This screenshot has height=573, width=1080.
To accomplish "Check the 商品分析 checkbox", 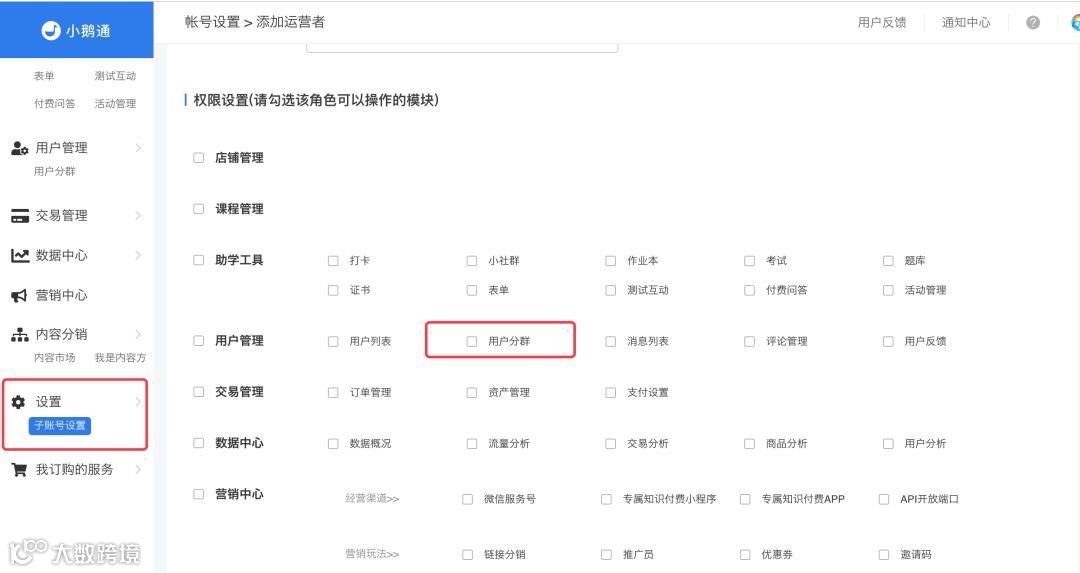I will (x=749, y=444).
